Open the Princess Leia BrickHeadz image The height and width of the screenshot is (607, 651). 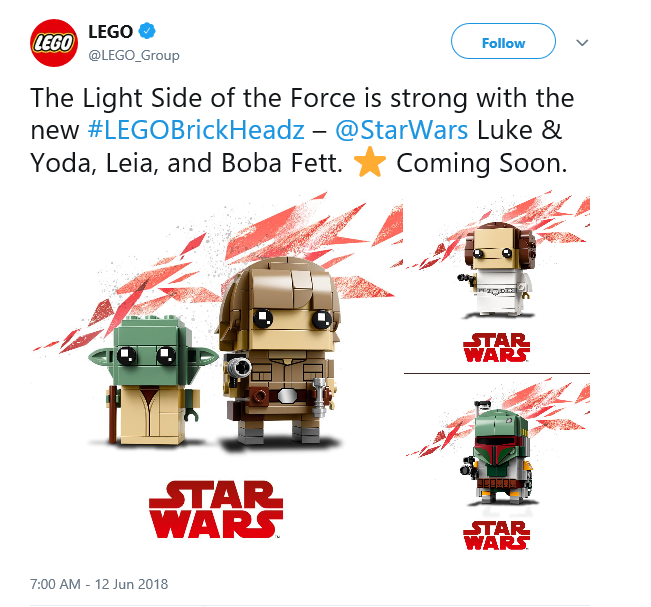point(497,281)
